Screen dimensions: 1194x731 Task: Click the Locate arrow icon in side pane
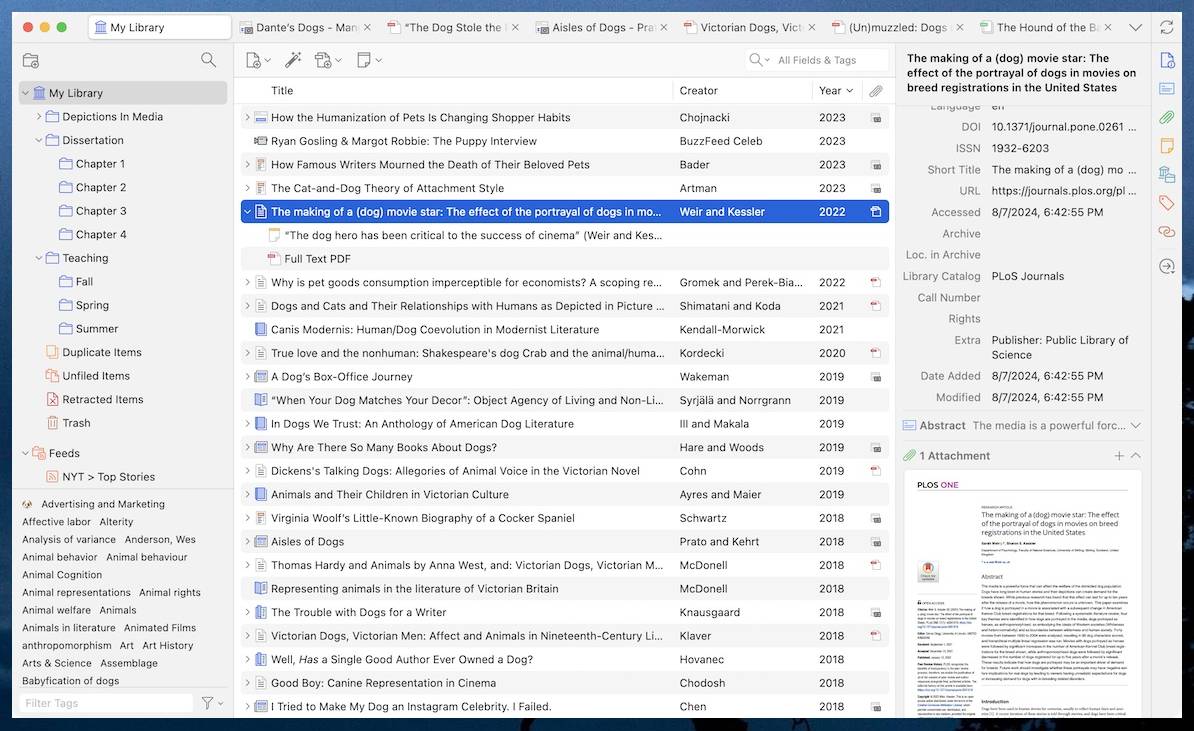pos(1167,267)
